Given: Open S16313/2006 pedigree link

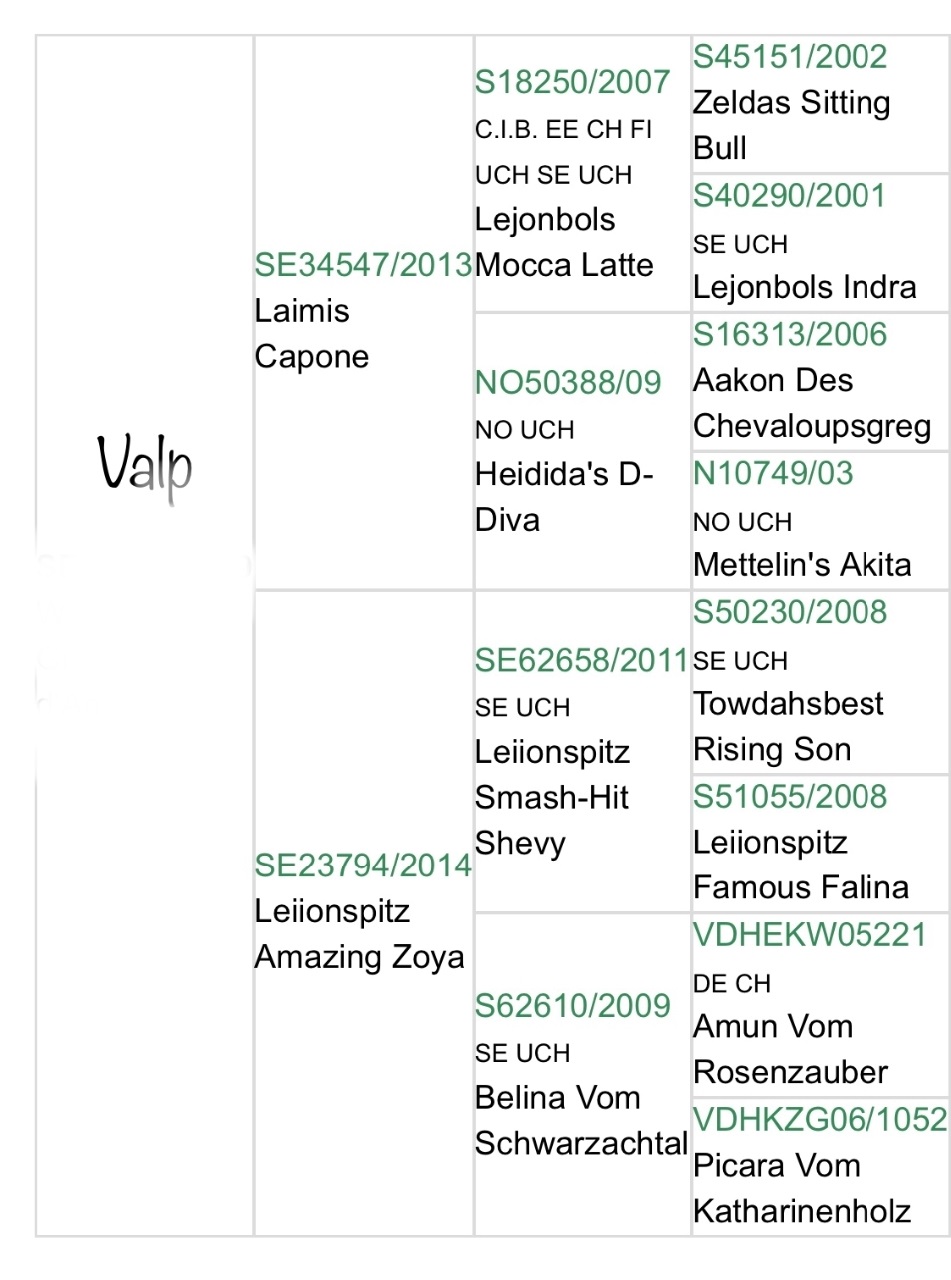Looking at the screenshot, I should [x=790, y=334].
